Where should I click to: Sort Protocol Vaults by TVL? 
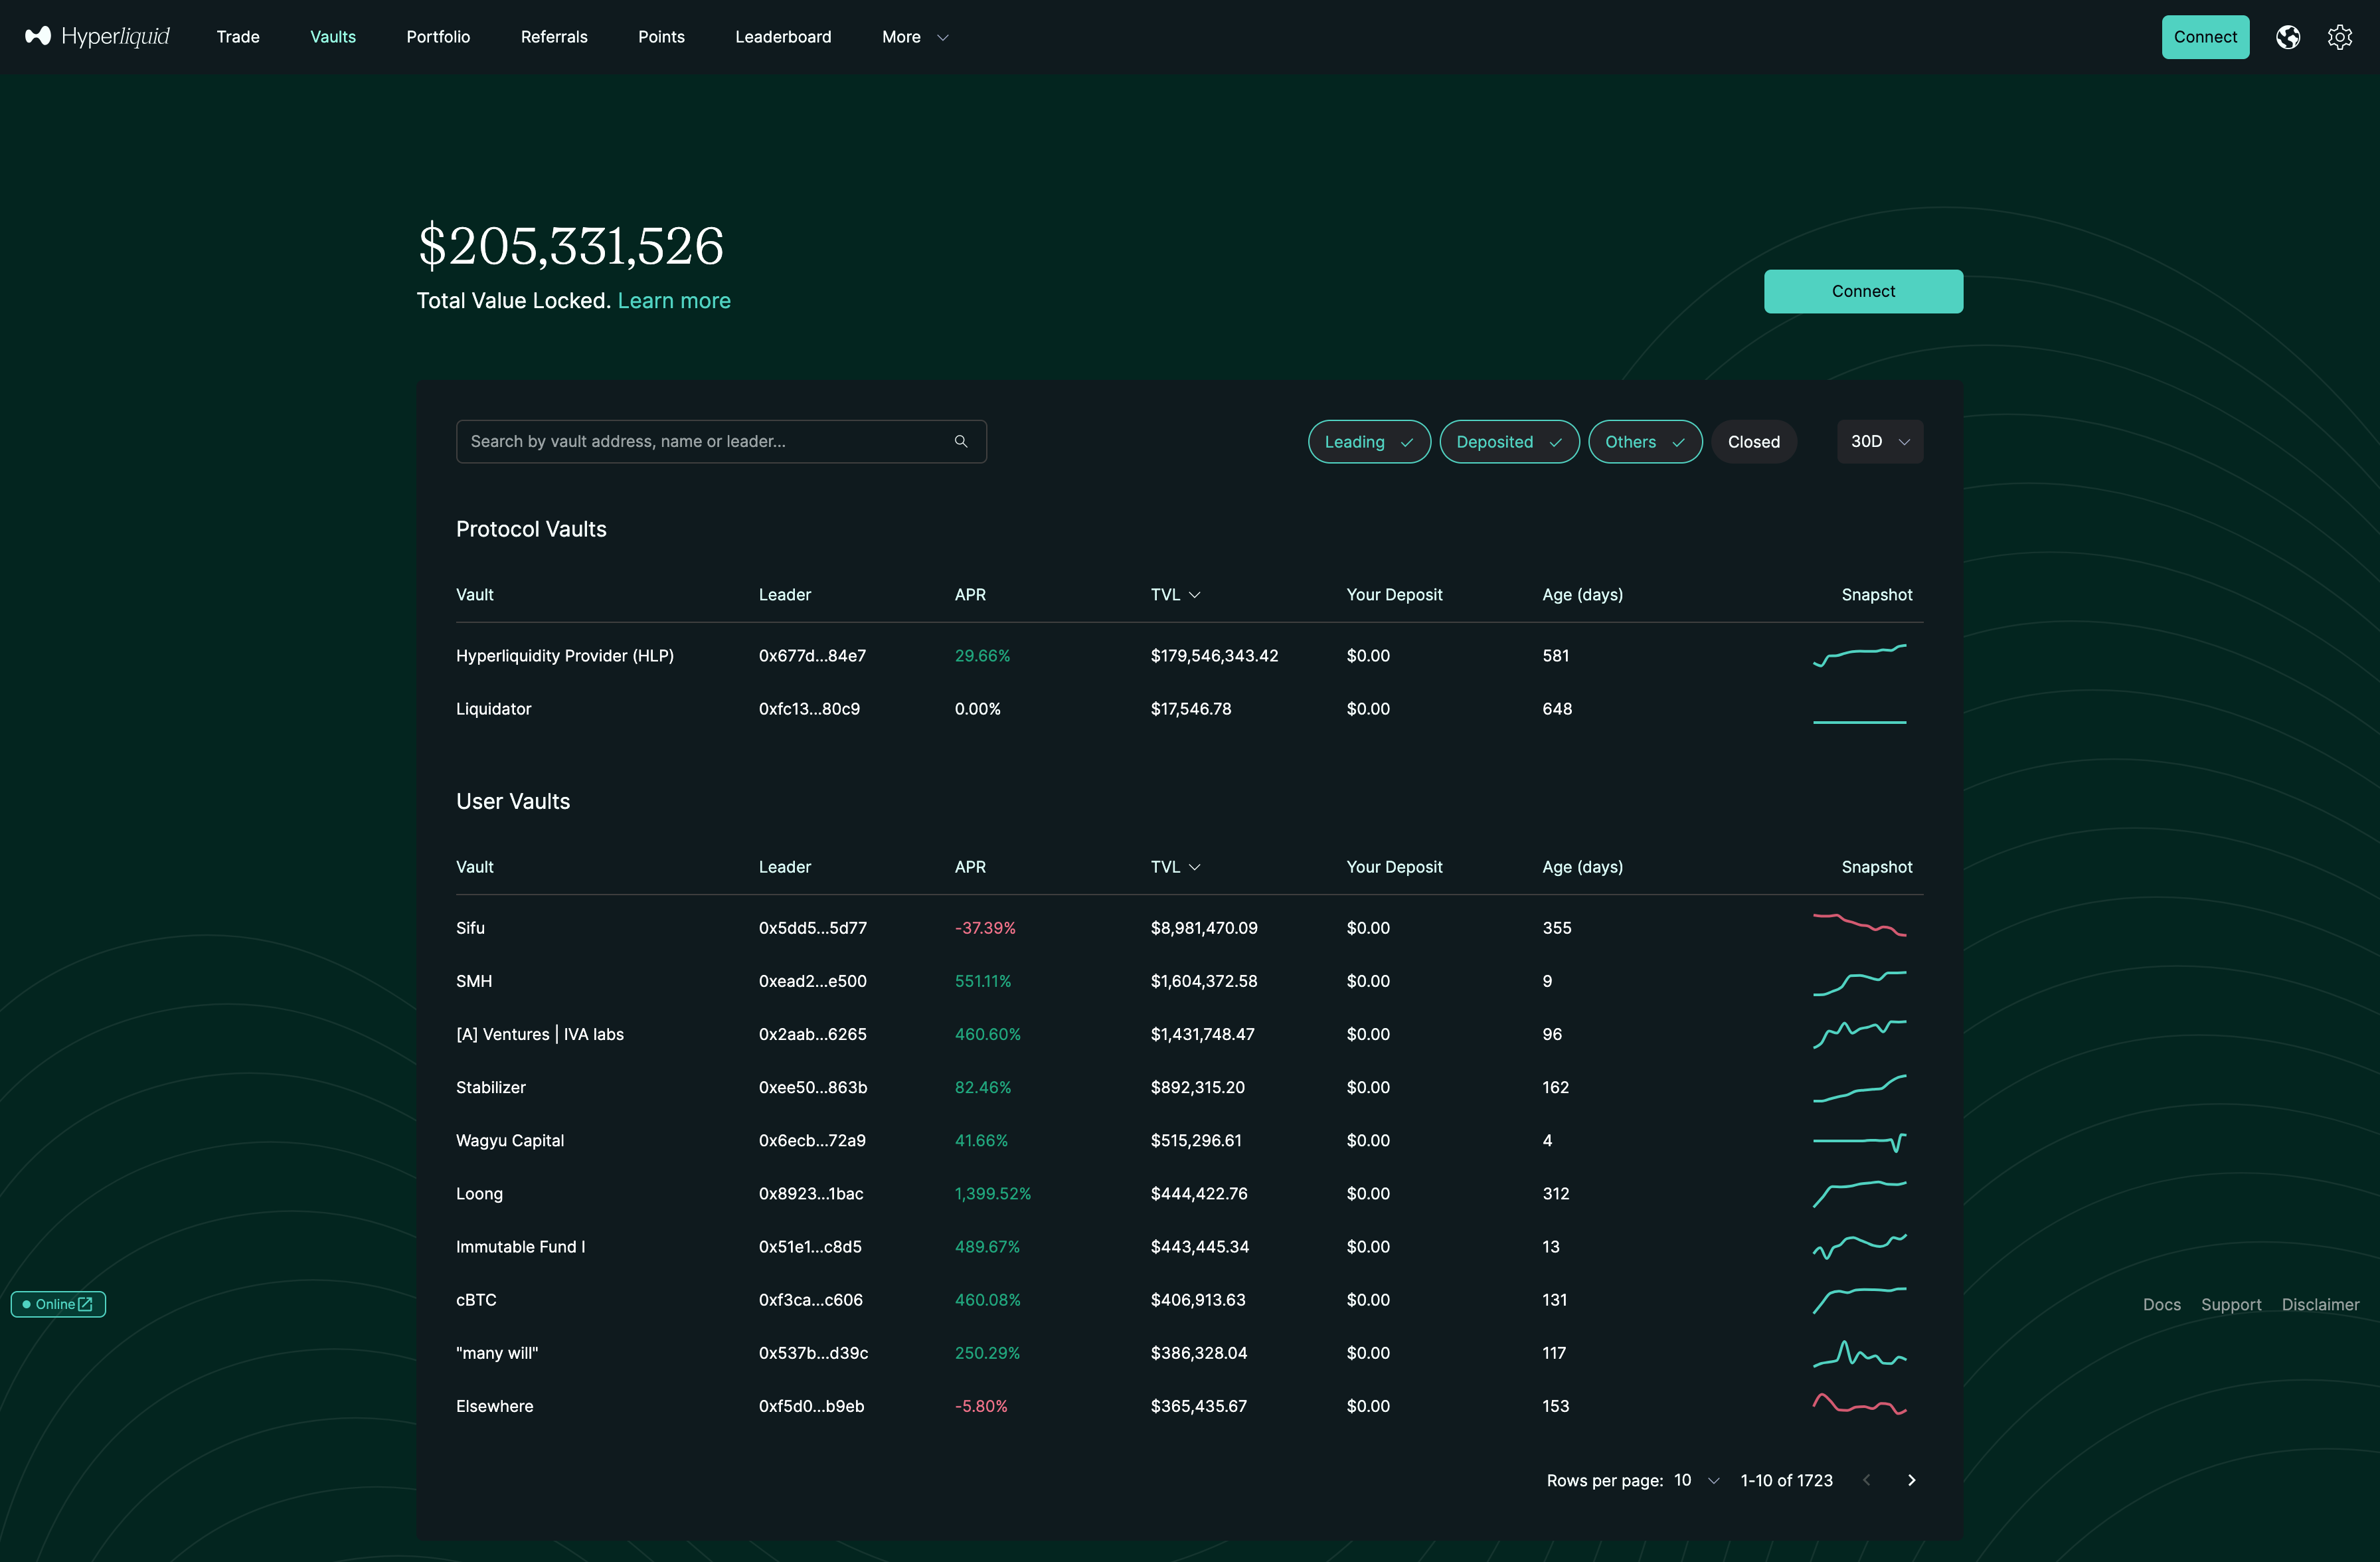[x=1175, y=595]
